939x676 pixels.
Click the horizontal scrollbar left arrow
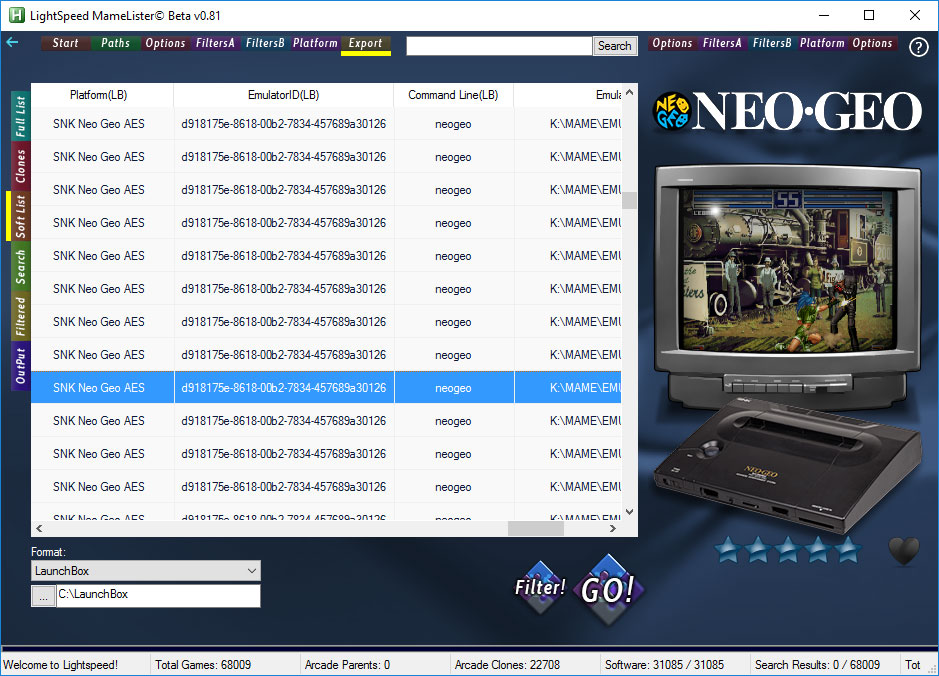pos(40,529)
